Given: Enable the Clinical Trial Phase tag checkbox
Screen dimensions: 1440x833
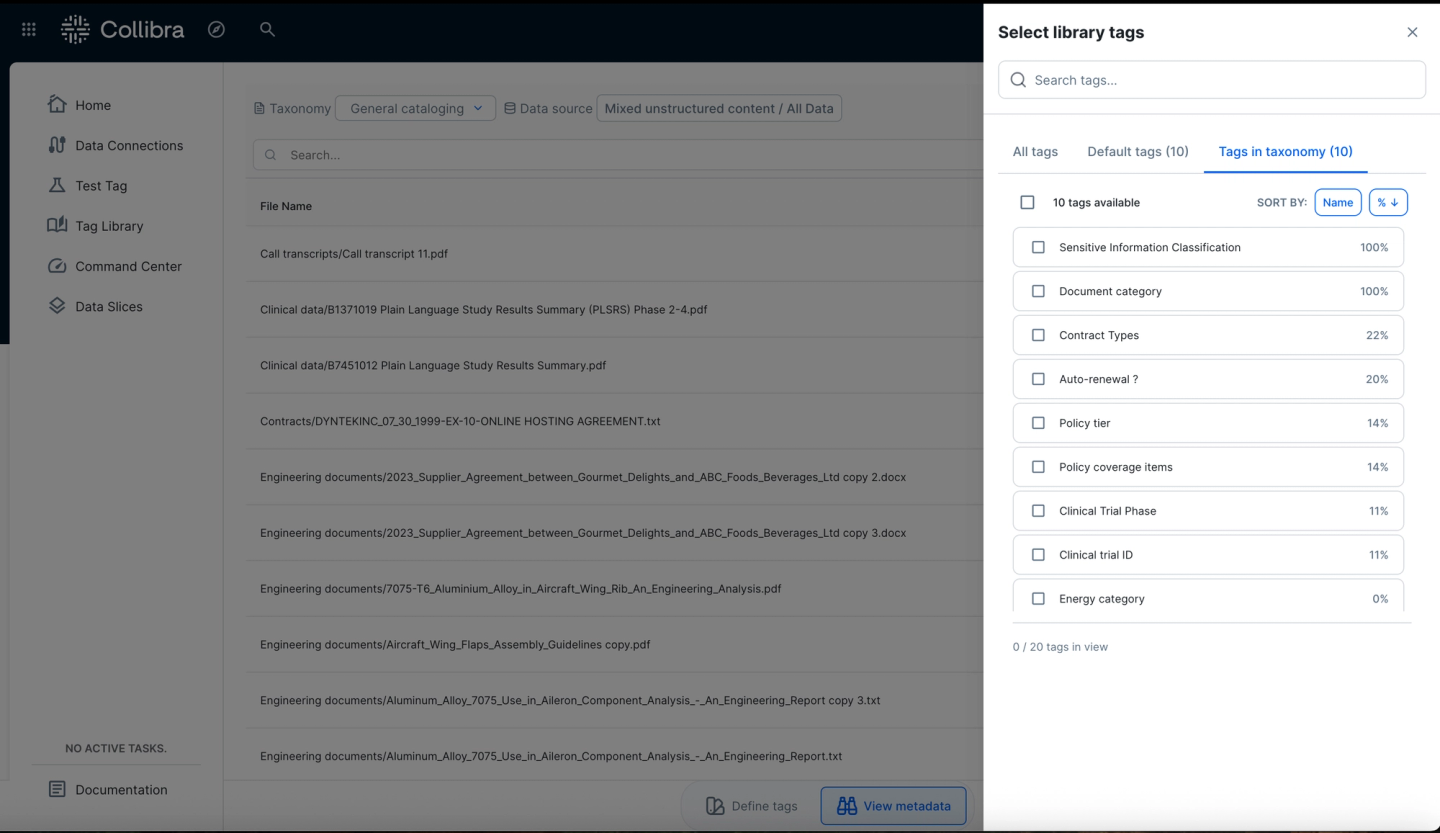Looking at the screenshot, I should coord(1038,511).
